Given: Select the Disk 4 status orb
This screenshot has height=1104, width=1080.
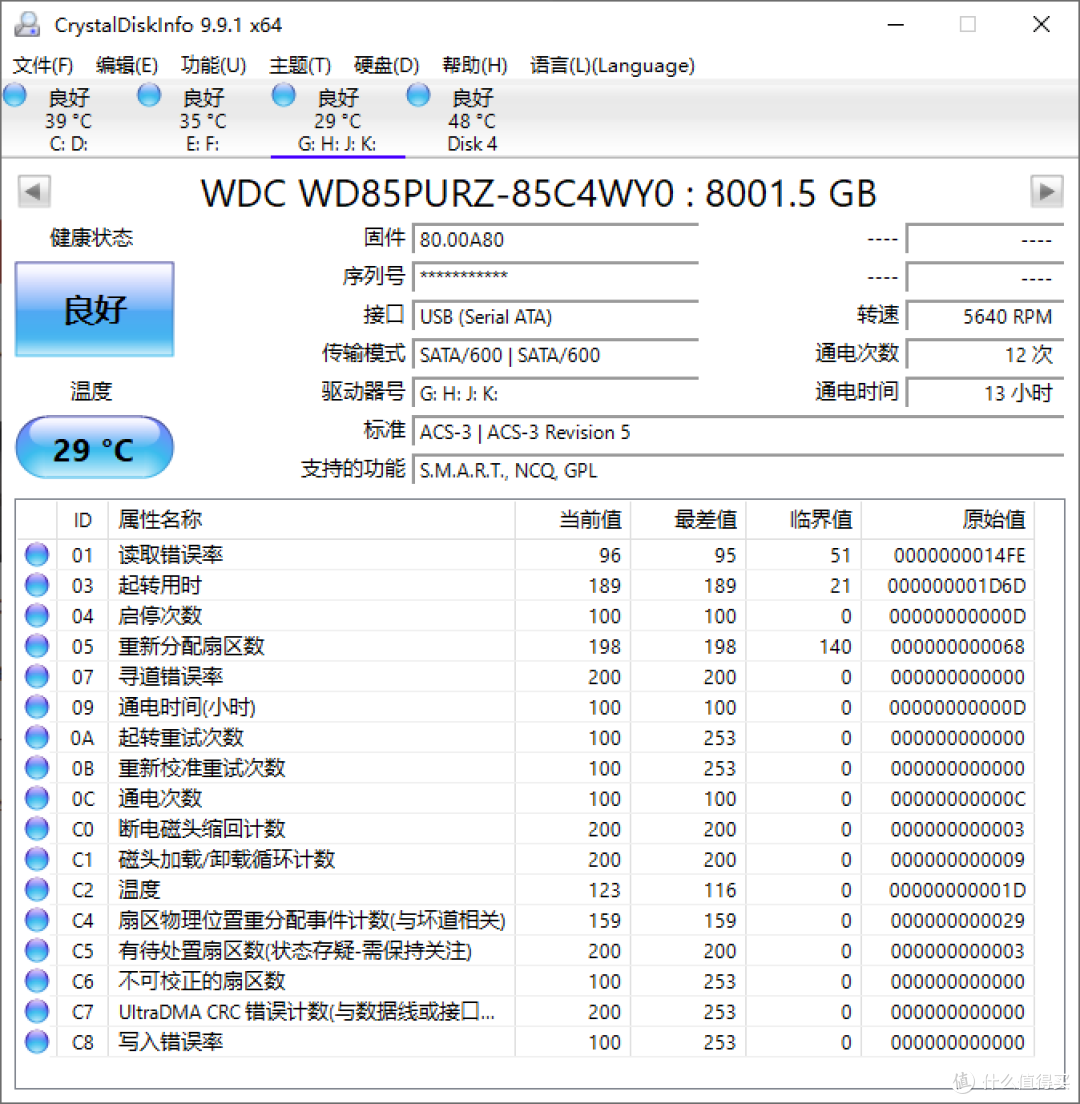Looking at the screenshot, I should [x=418, y=95].
